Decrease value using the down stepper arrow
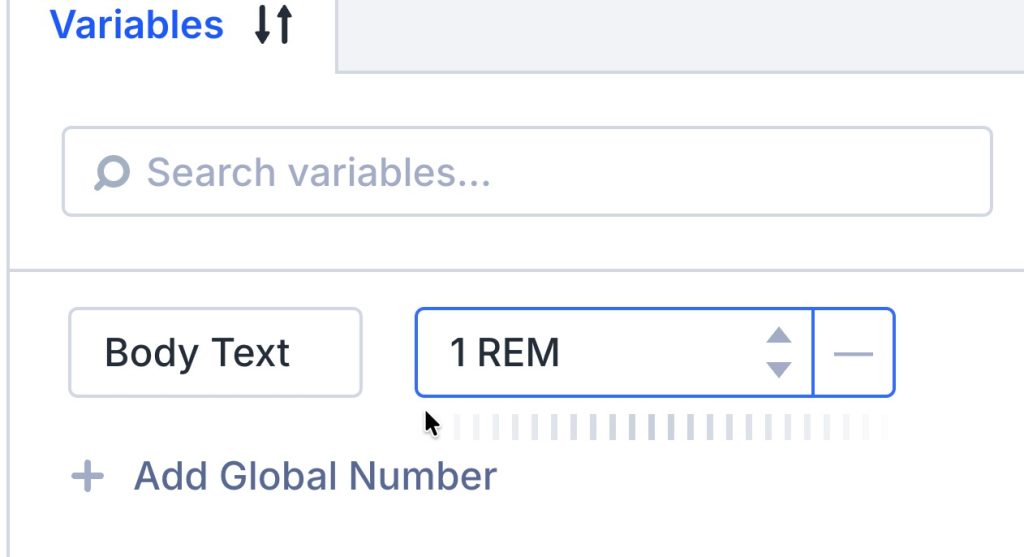This screenshot has height=557, width=1024. [779, 370]
